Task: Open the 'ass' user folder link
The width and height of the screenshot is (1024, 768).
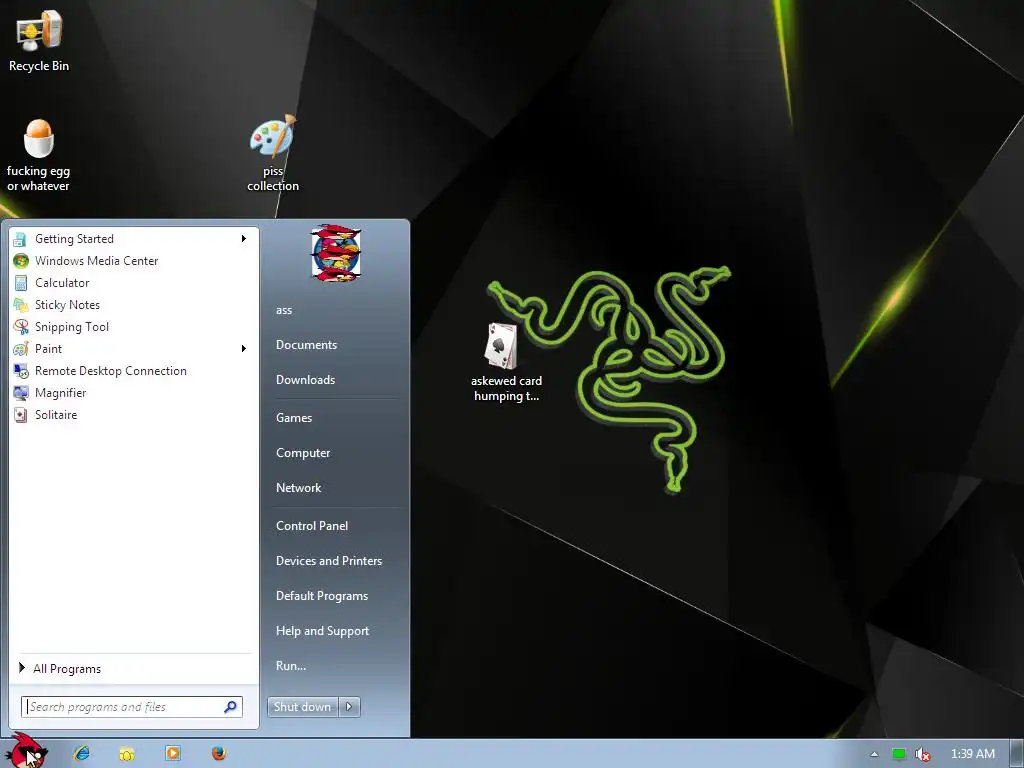Action: tap(284, 310)
